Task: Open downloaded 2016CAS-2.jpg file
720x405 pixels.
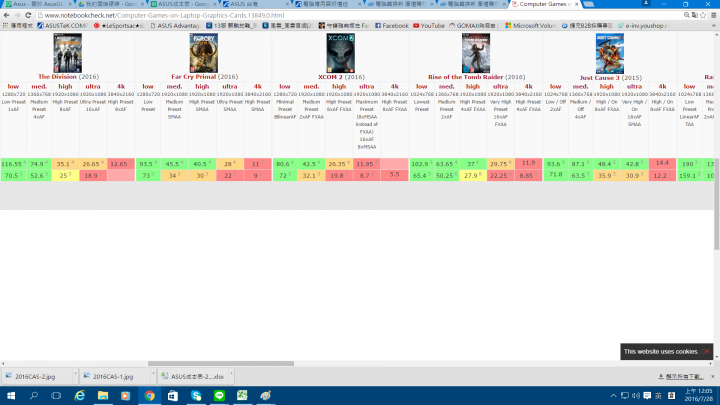Action: [x=35, y=376]
